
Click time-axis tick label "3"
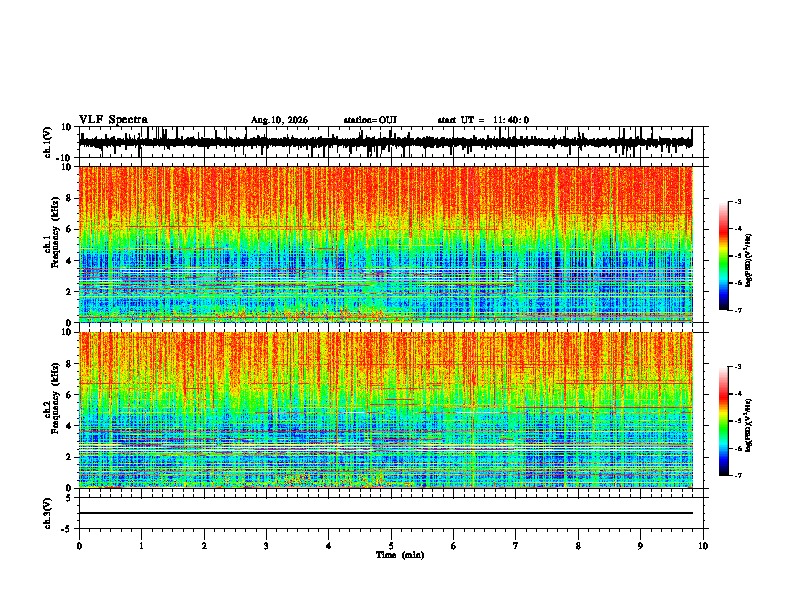[266, 546]
